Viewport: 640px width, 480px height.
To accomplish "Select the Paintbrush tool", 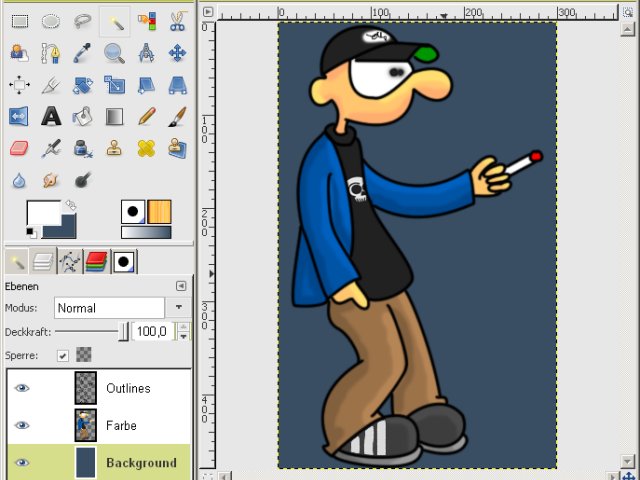I will click(178, 116).
